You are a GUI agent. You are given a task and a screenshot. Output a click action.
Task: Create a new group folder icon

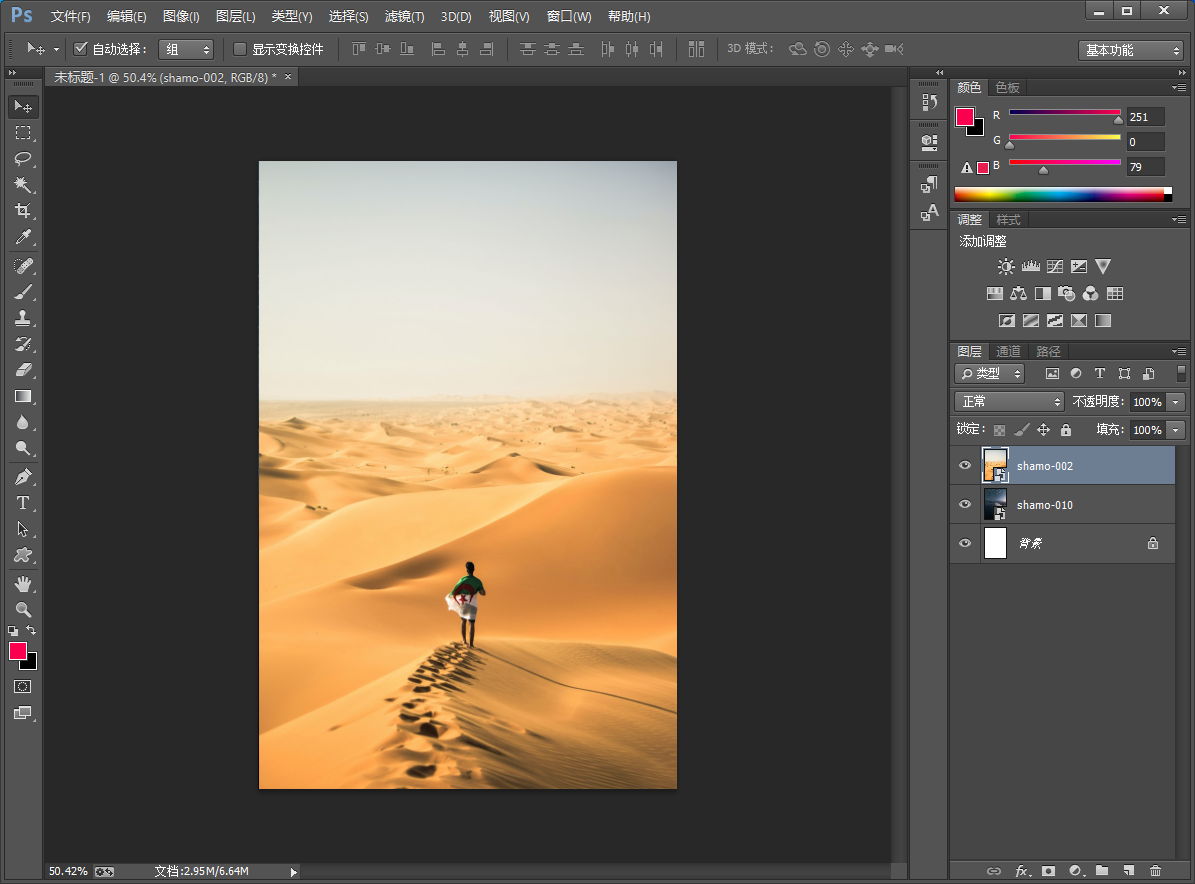(1102, 870)
